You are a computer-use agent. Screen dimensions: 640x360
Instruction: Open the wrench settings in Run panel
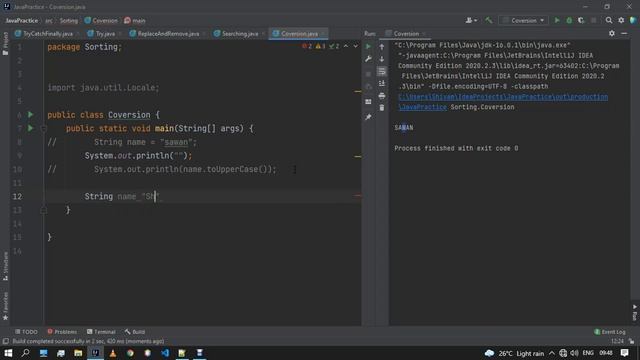coord(368,59)
